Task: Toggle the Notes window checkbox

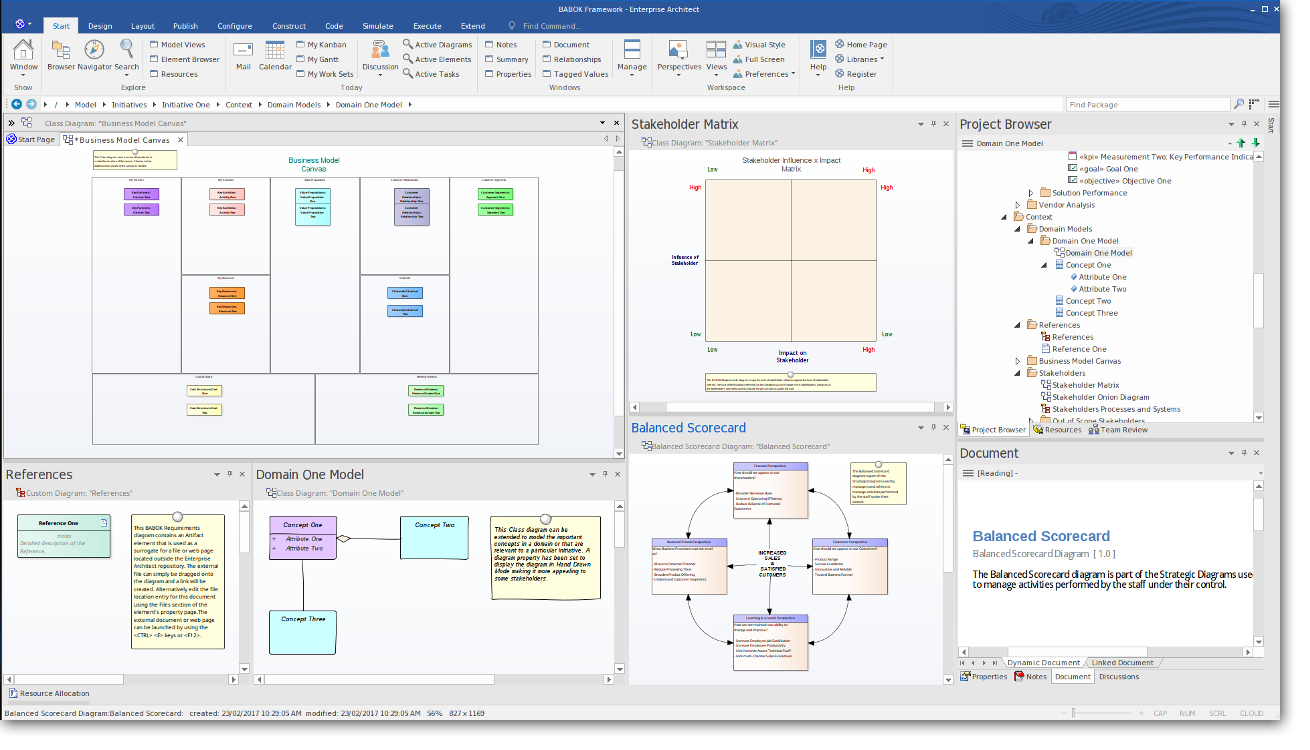Action: pyautogui.click(x=489, y=45)
